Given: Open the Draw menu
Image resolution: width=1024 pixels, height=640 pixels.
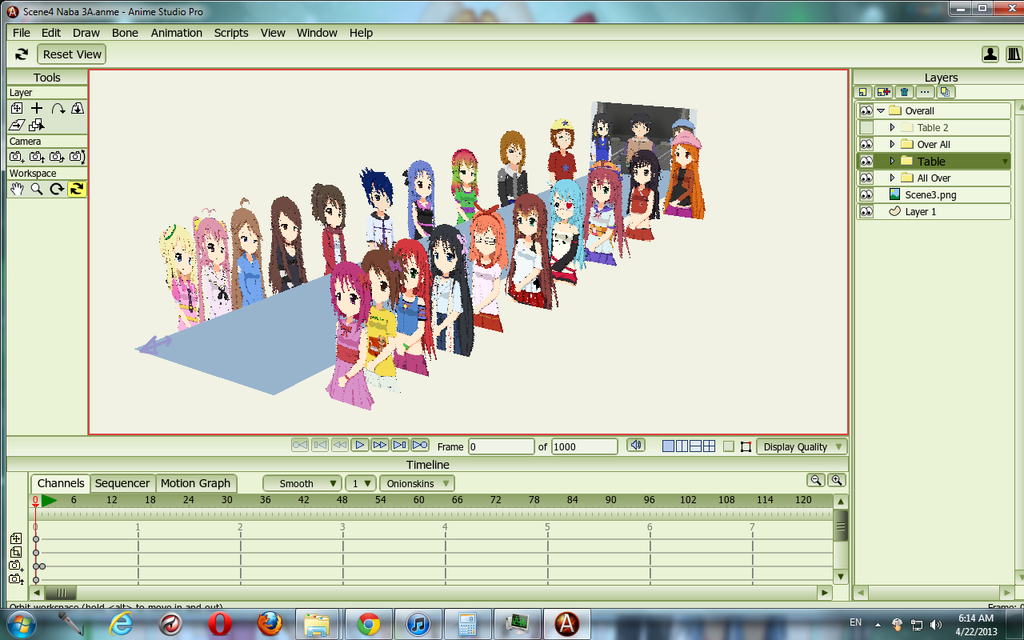Looking at the screenshot, I should tap(86, 33).
